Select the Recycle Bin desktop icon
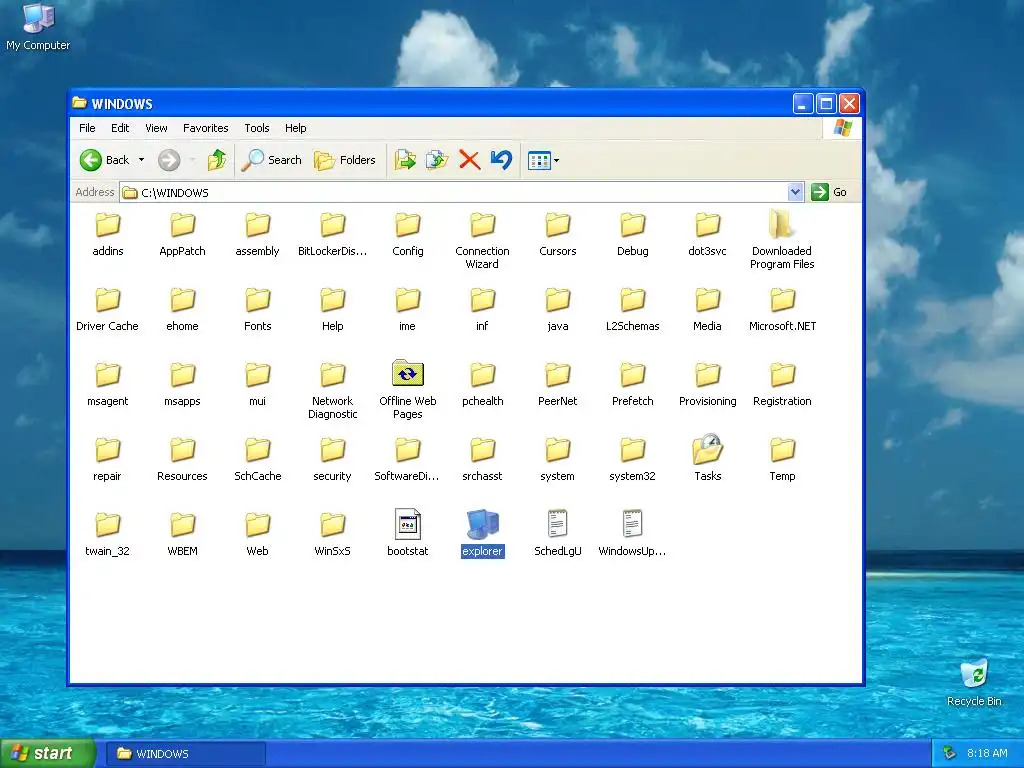The image size is (1024, 768). point(974,682)
